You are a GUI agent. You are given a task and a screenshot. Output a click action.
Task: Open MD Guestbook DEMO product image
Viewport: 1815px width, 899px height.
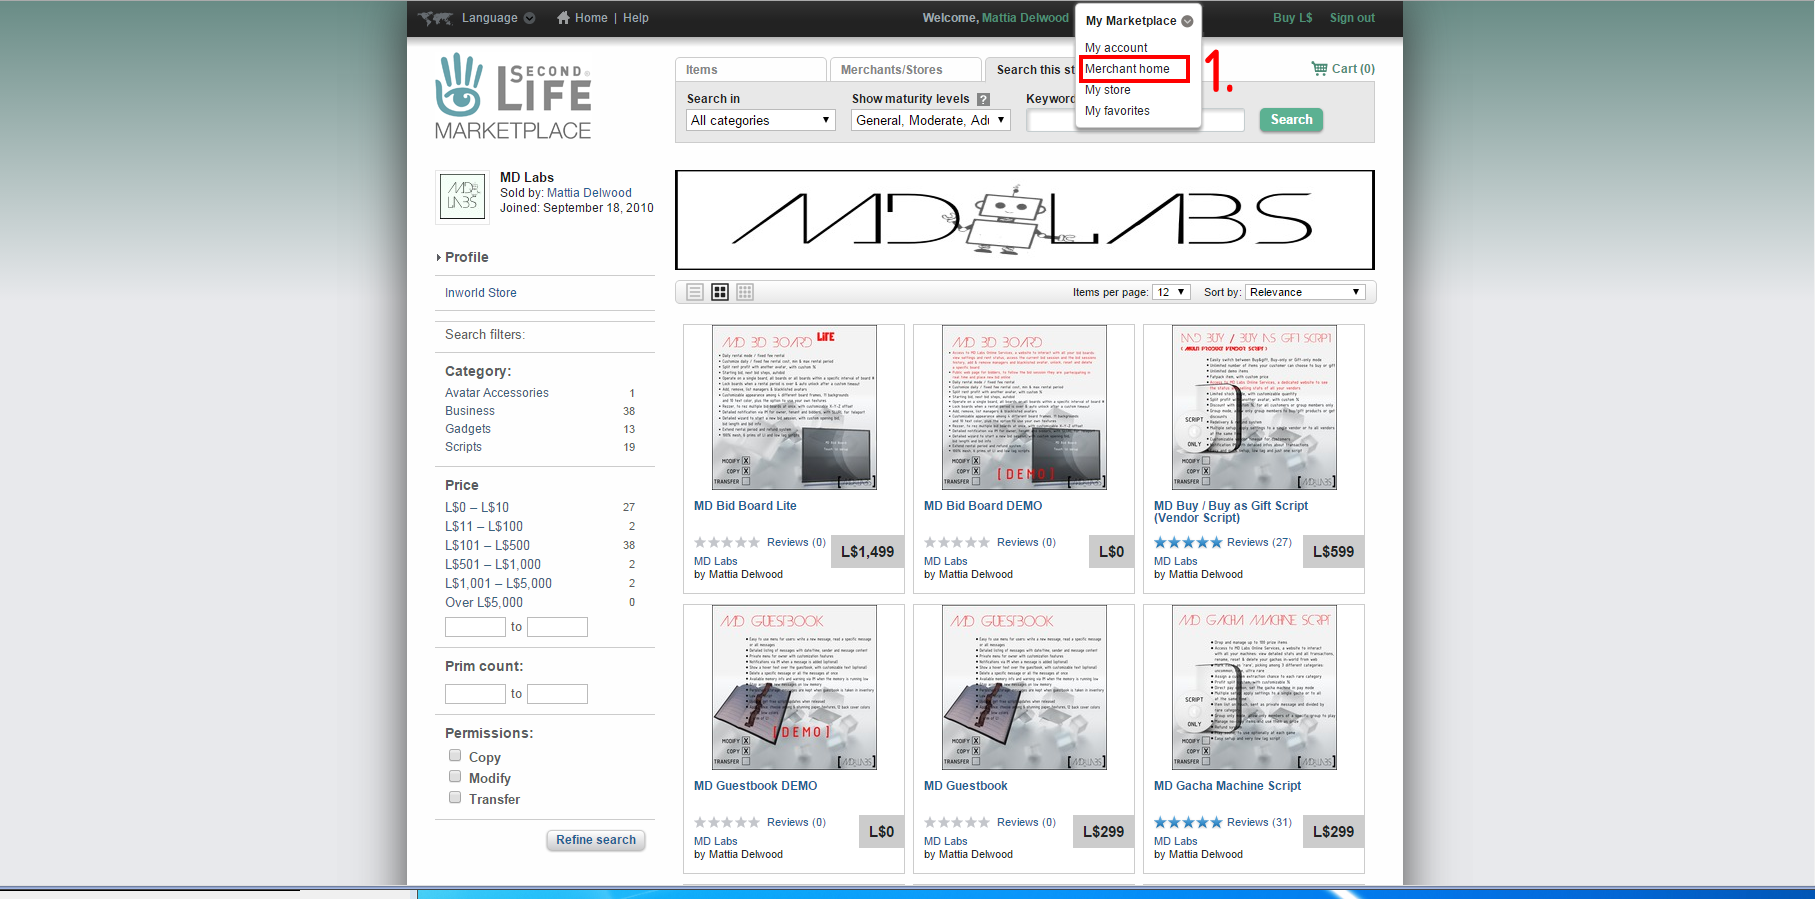point(794,687)
